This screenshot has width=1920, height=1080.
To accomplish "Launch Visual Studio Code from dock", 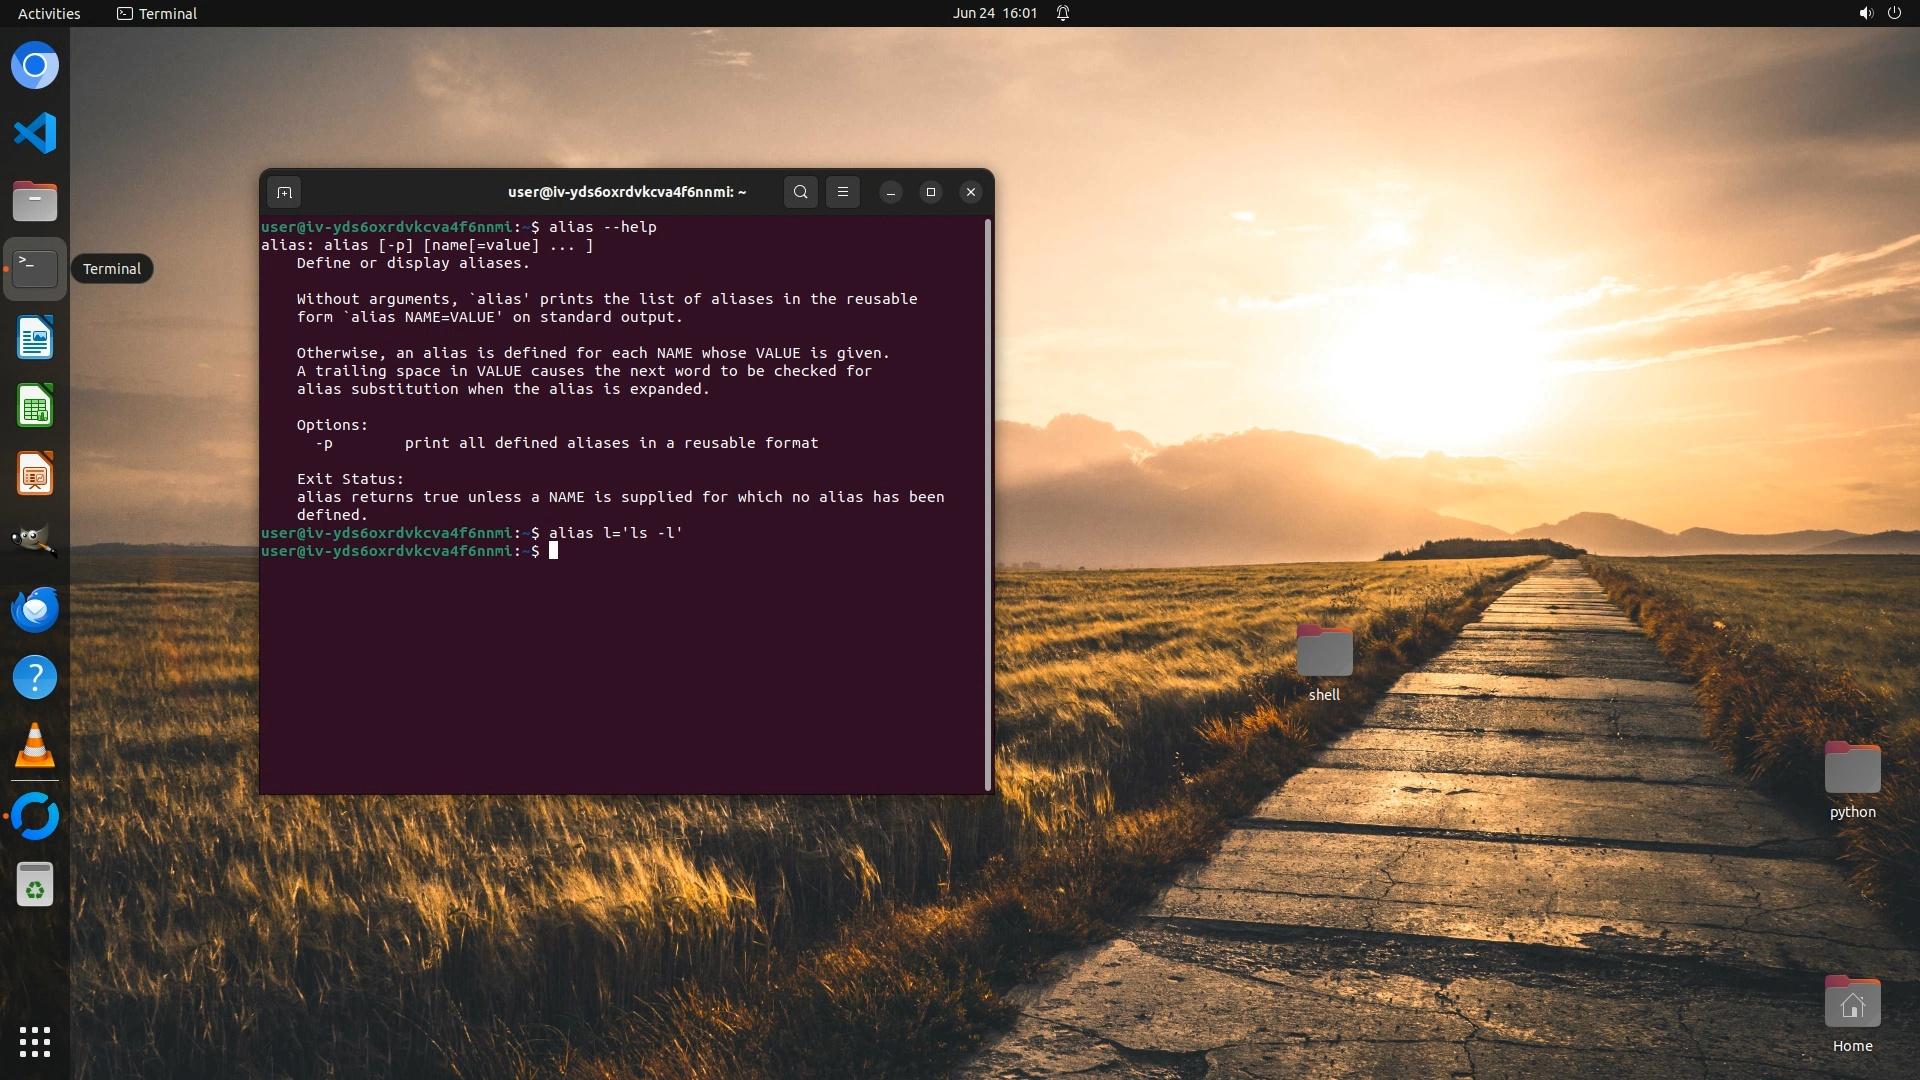I will (35, 133).
